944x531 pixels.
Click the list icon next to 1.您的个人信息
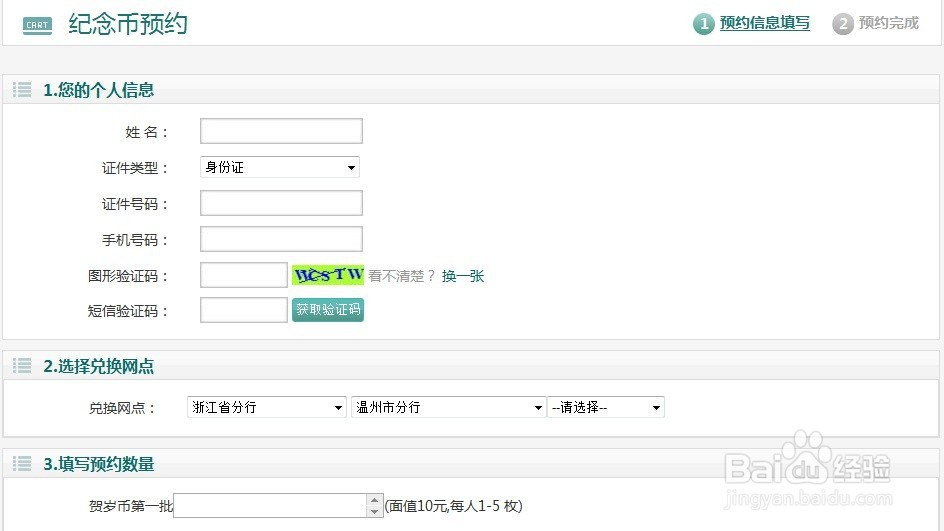tap(22, 90)
